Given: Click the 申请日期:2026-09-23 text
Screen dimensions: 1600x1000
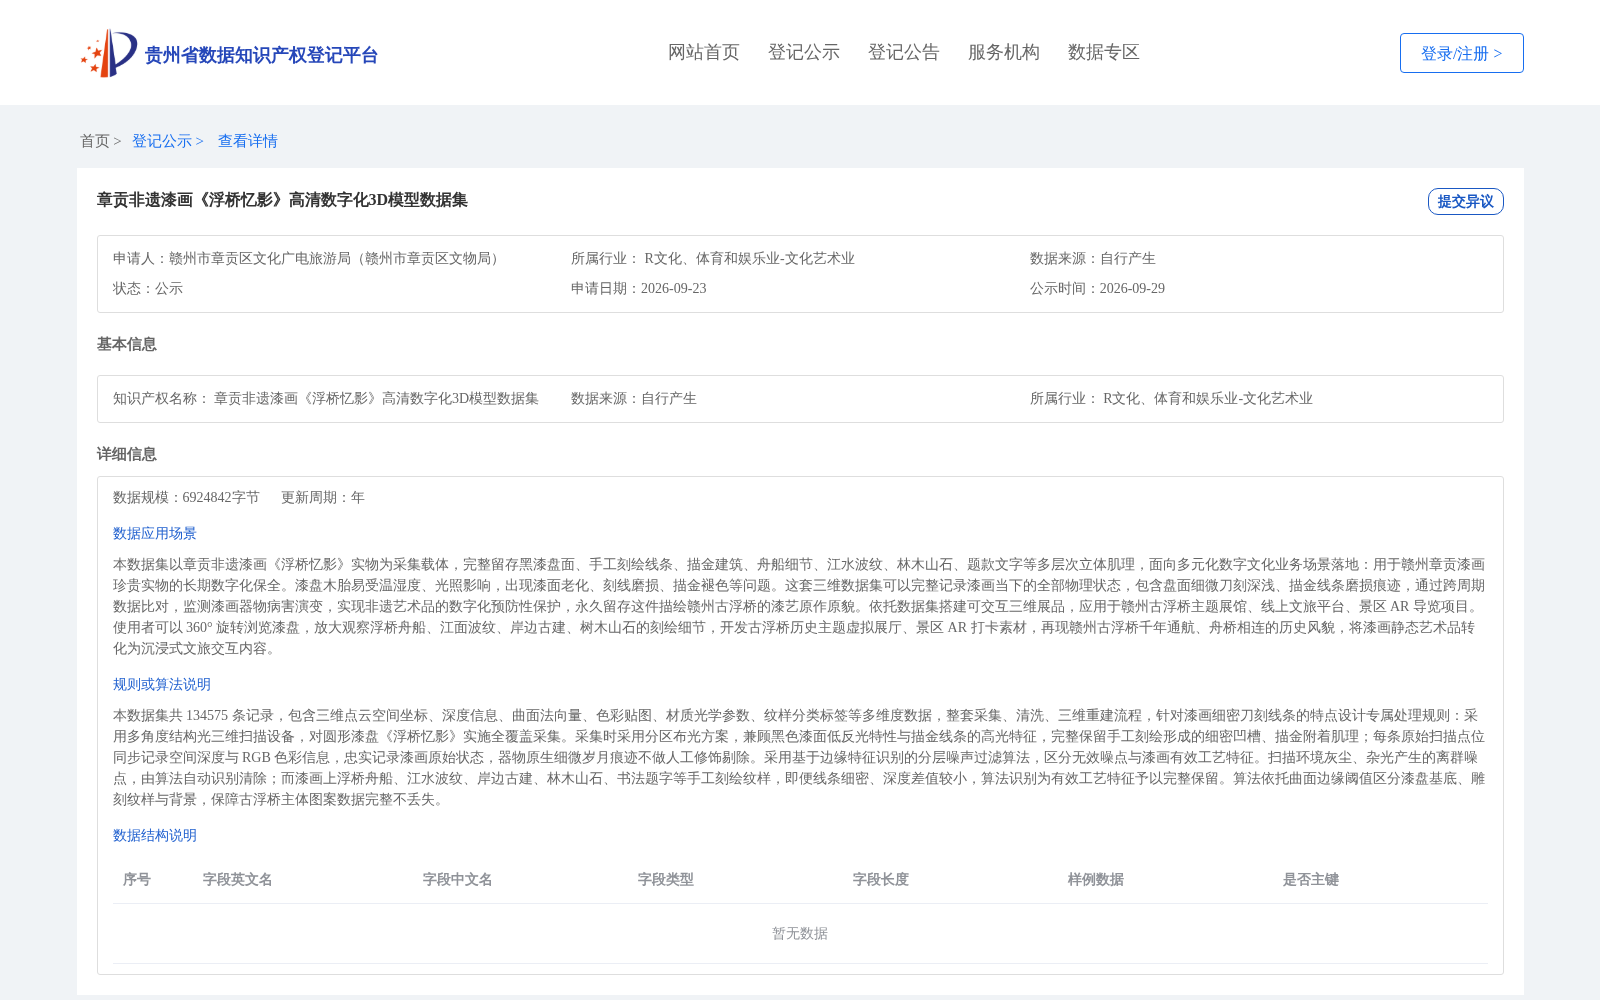Looking at the screenshot, I should tap(638, 288).
